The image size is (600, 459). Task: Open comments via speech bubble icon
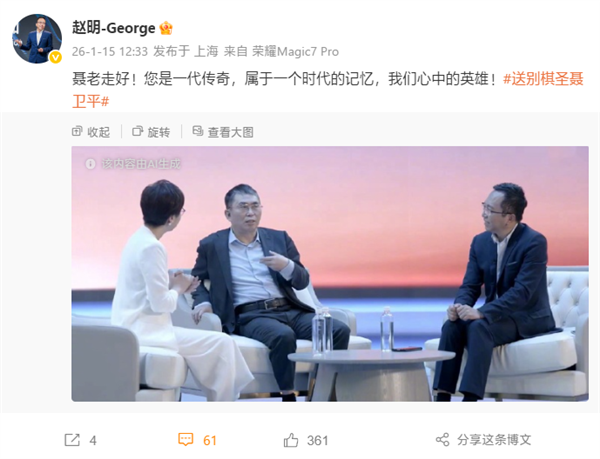click(186, 439)
